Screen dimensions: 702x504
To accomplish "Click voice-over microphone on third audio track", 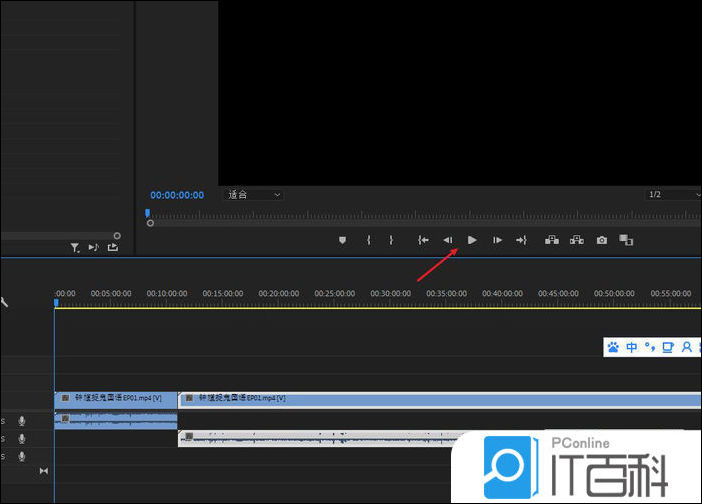I will click(21, 457).
